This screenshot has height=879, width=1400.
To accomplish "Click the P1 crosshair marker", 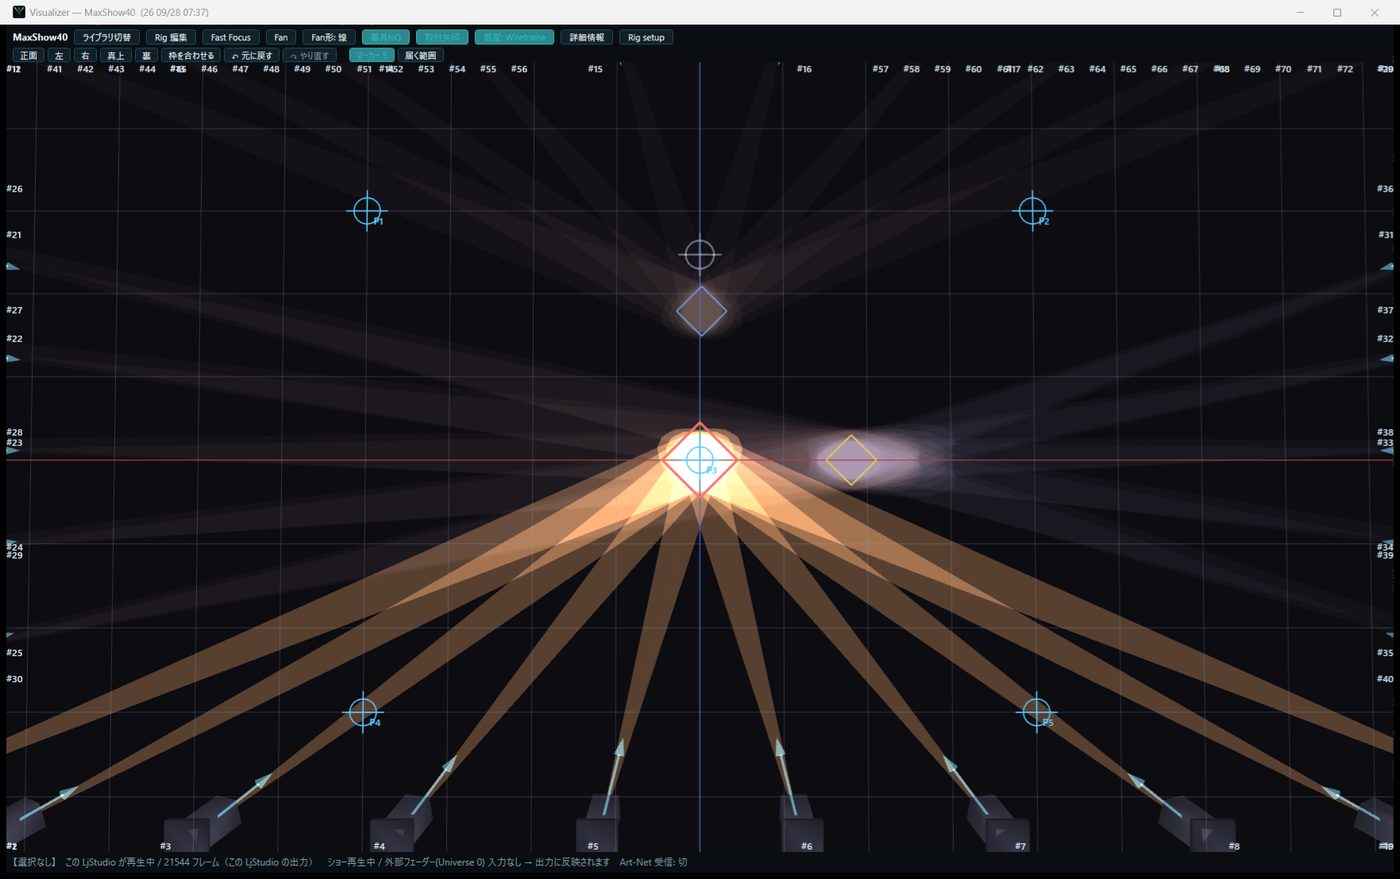I will tap(367, 211).
